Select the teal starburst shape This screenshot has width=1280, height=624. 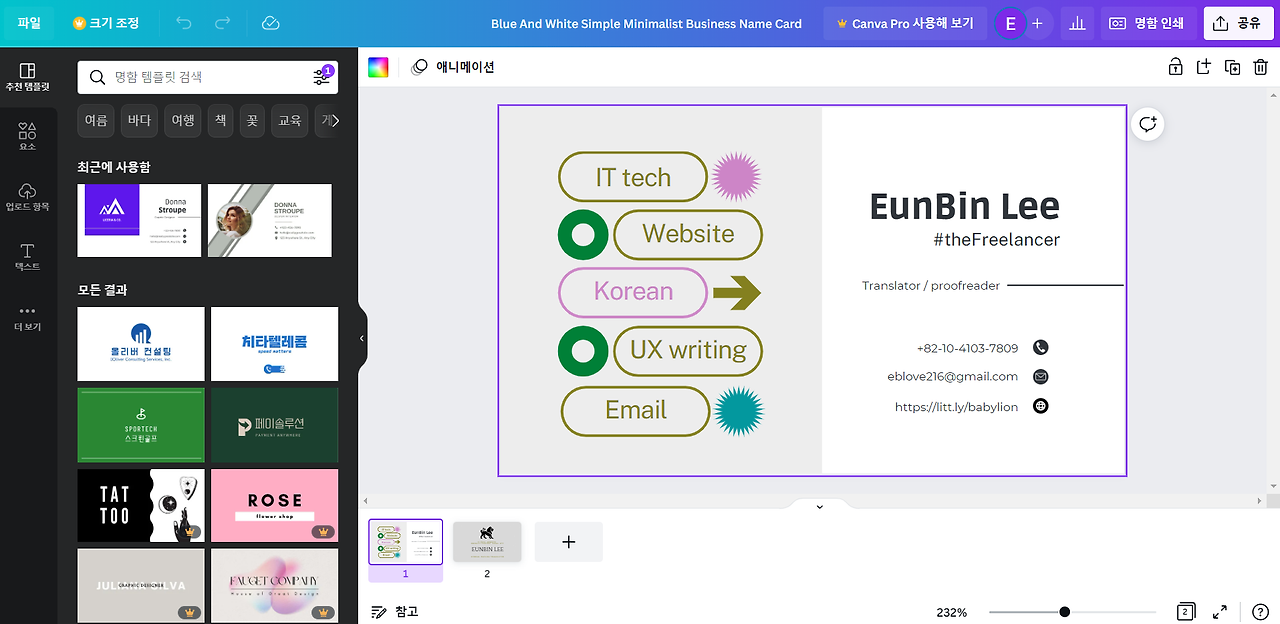(x=738, y=411)
